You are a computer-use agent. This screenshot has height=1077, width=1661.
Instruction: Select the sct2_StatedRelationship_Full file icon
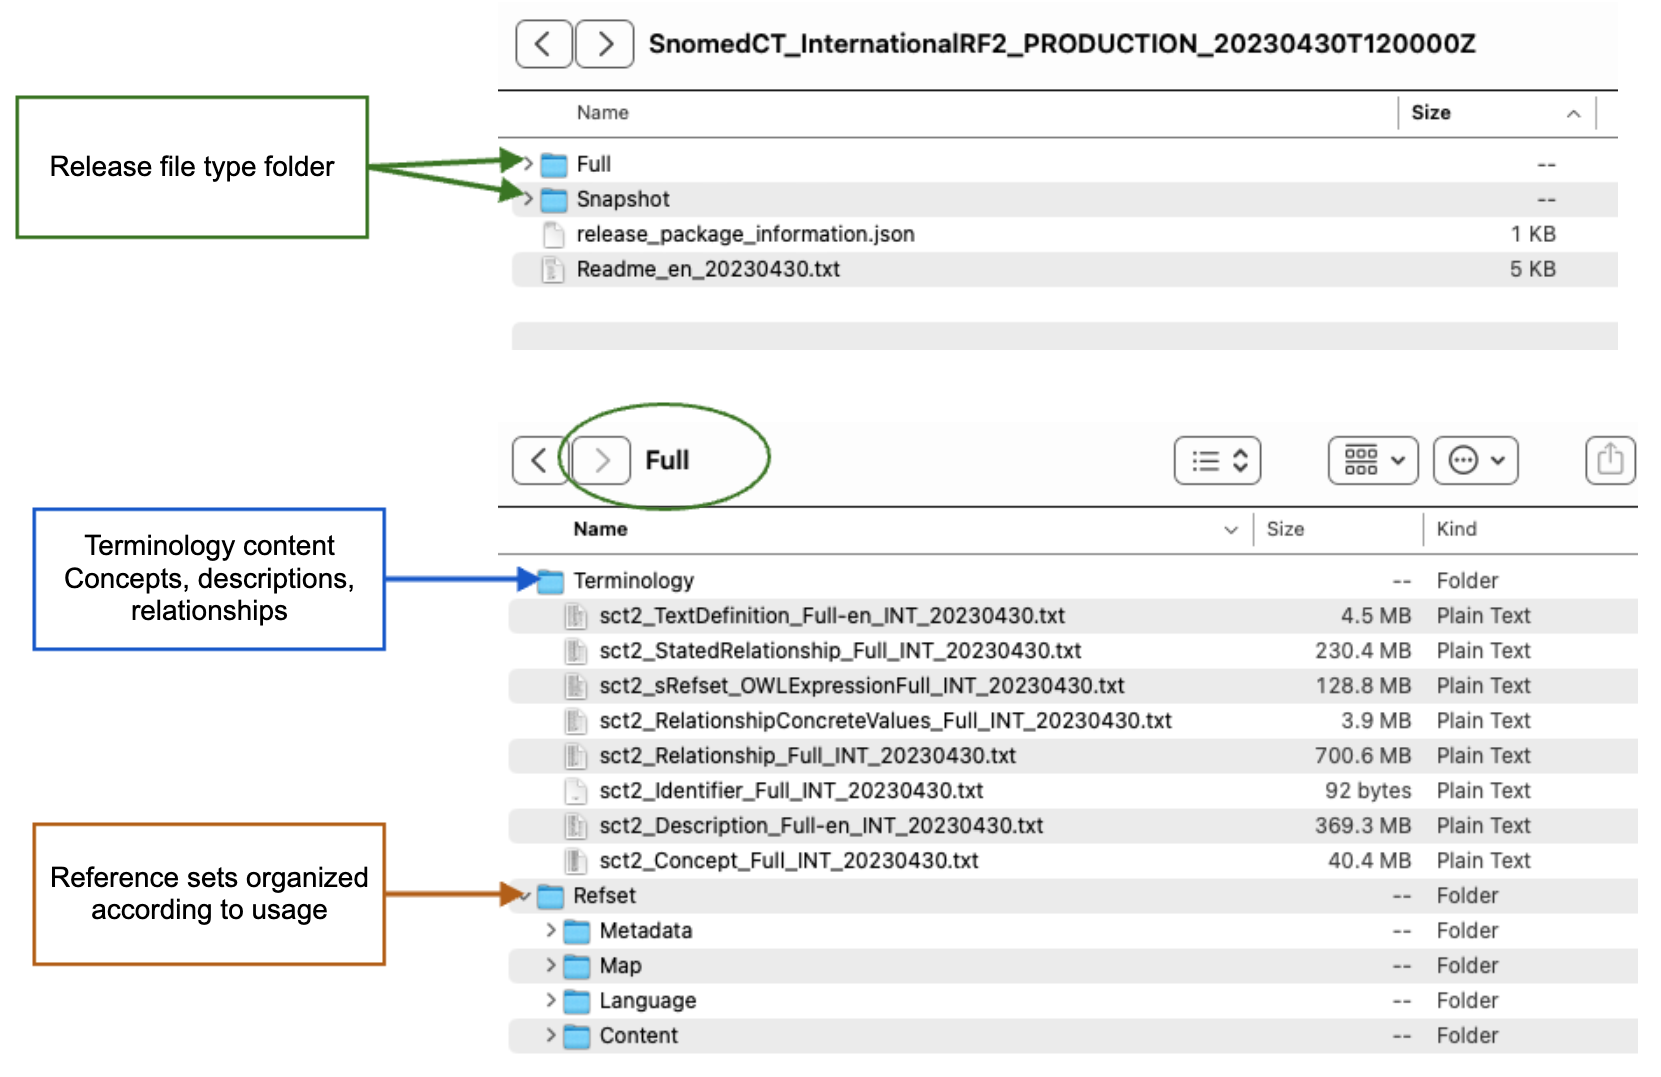(x=576, y=651)
